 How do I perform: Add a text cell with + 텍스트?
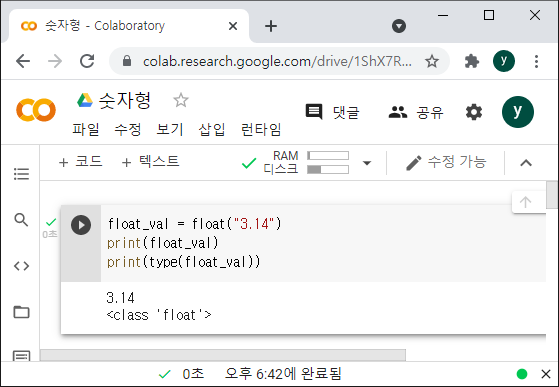pos(150,162)
